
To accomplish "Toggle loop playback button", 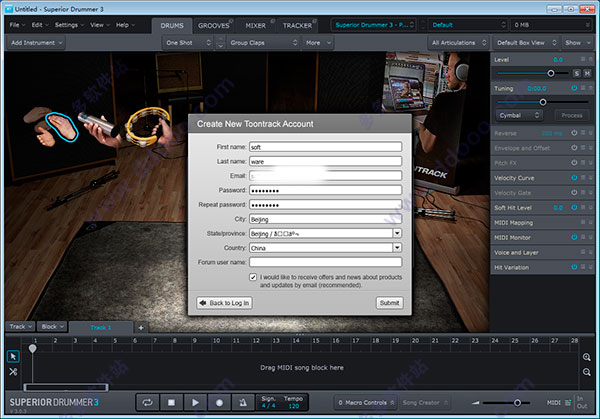I will (x=148, y=403).
